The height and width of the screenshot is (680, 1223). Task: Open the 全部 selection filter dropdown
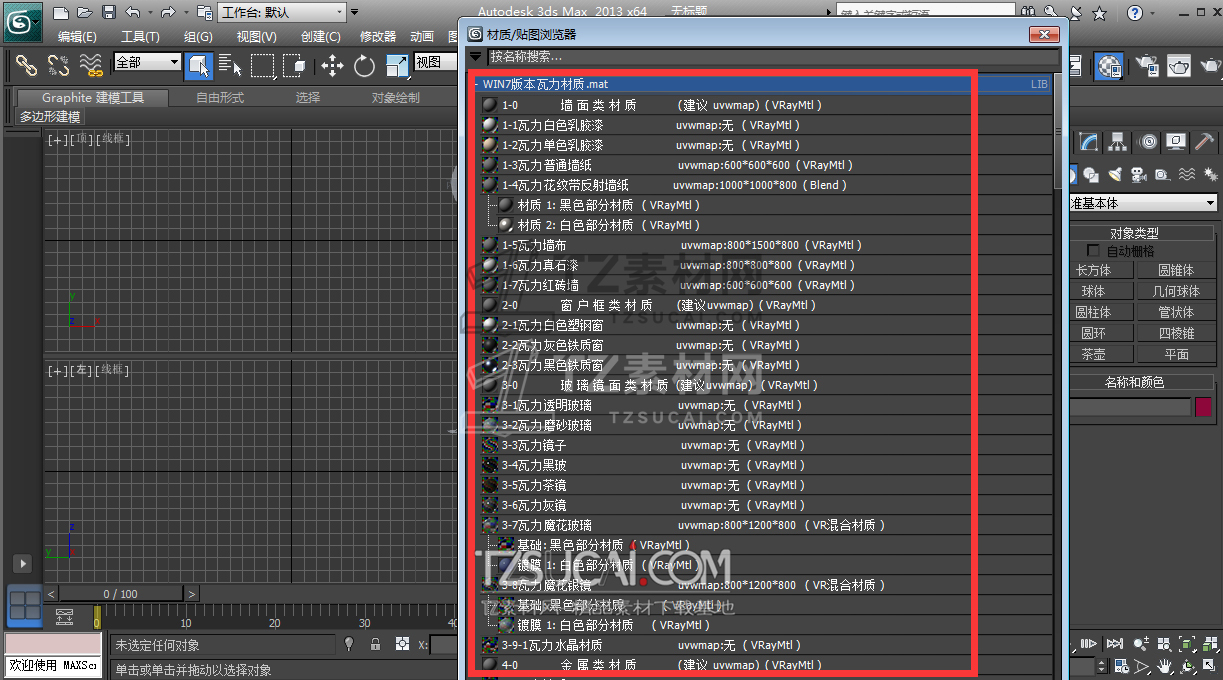(x=147, y=62)
